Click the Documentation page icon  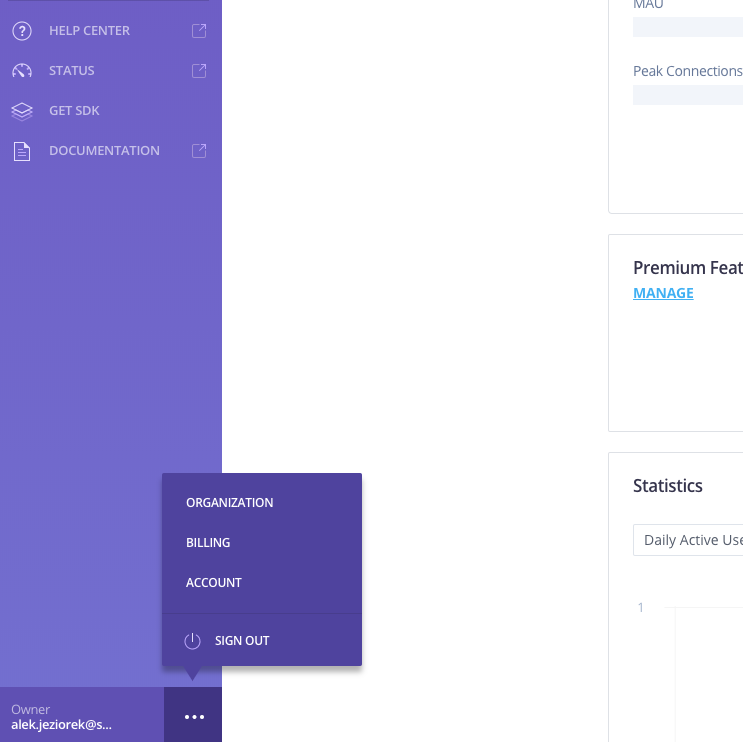pos(22,151)
